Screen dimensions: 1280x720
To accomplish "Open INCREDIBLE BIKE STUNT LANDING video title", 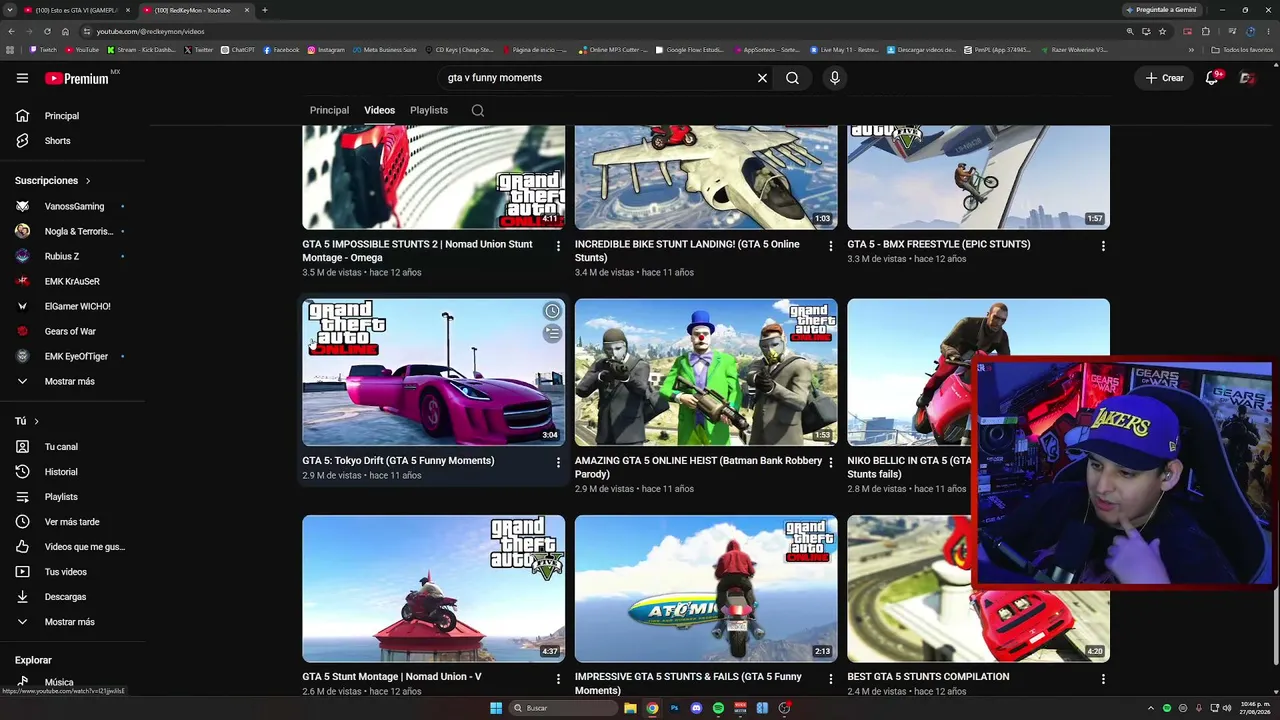I will tap(687, 251).
